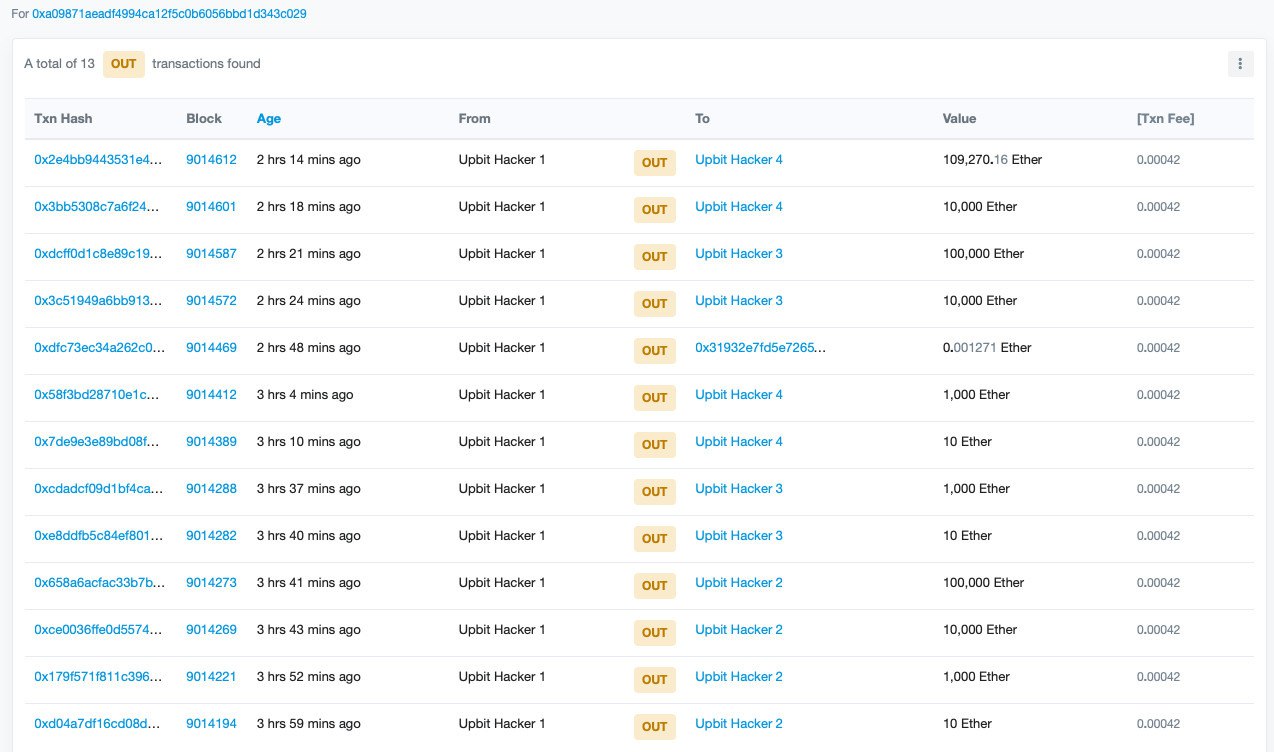View block 9014221
This screenshot has width=1274, height=752.
(211, 676)
